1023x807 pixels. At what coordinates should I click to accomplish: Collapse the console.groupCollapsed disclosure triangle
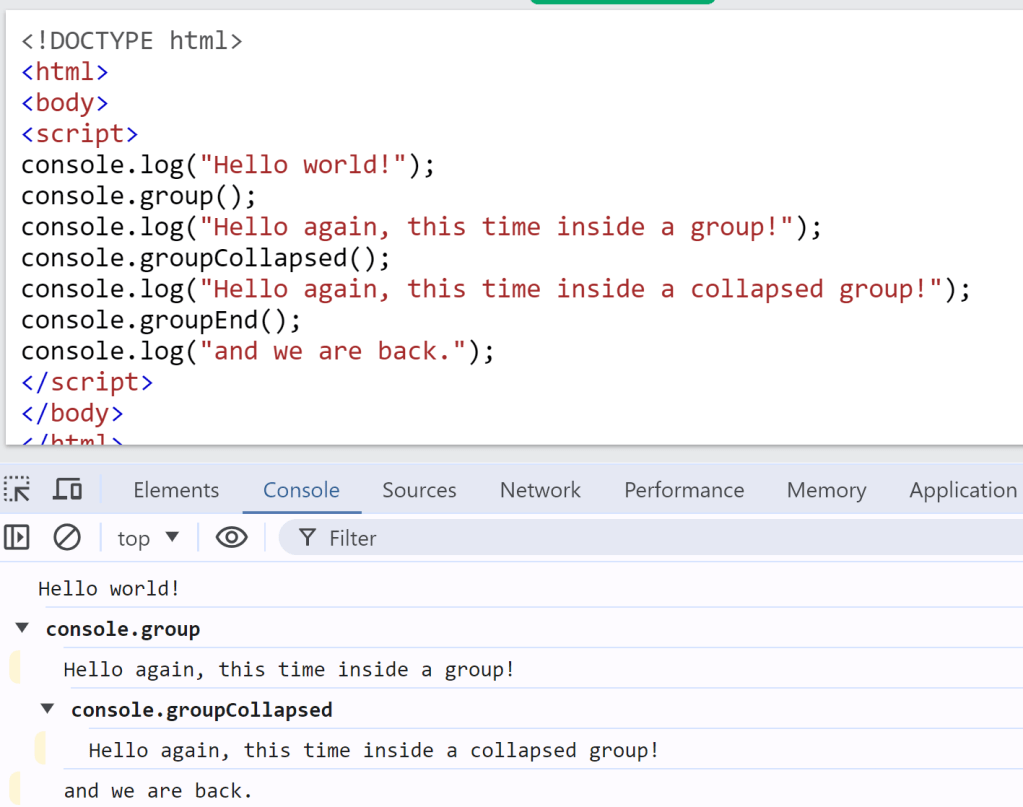(47, 709)
